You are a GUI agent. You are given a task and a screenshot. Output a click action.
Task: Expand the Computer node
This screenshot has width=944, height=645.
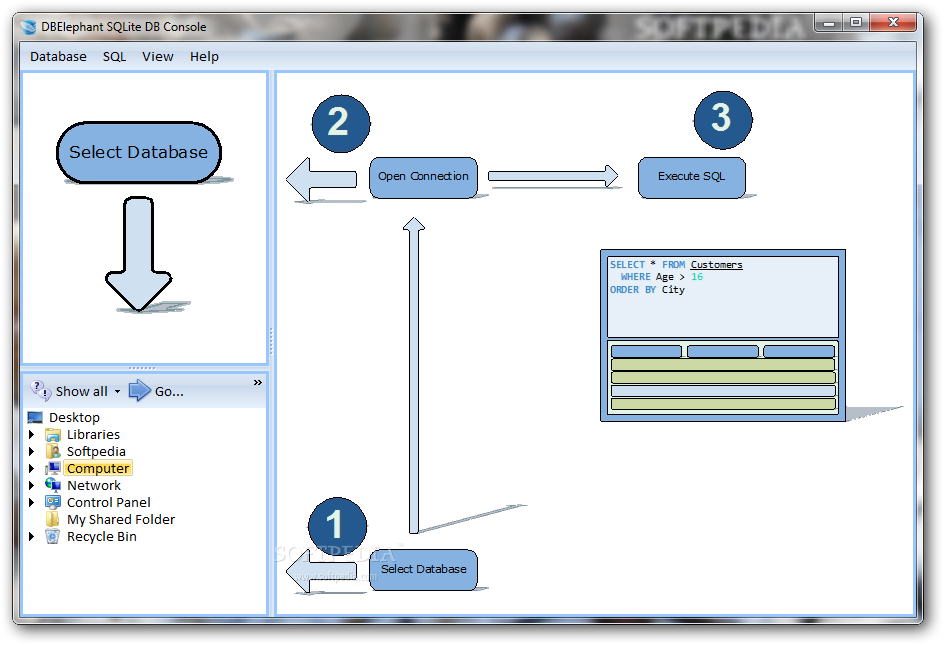(32, 468)
